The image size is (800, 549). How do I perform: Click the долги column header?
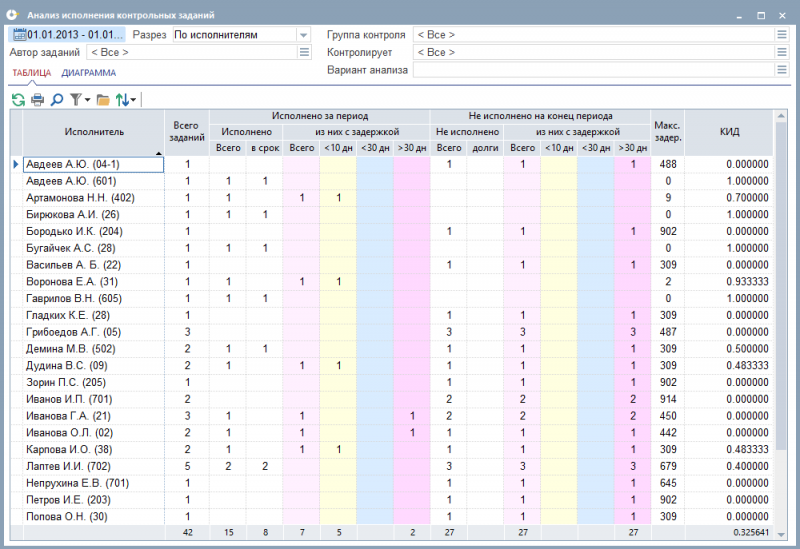pos(485,148)
